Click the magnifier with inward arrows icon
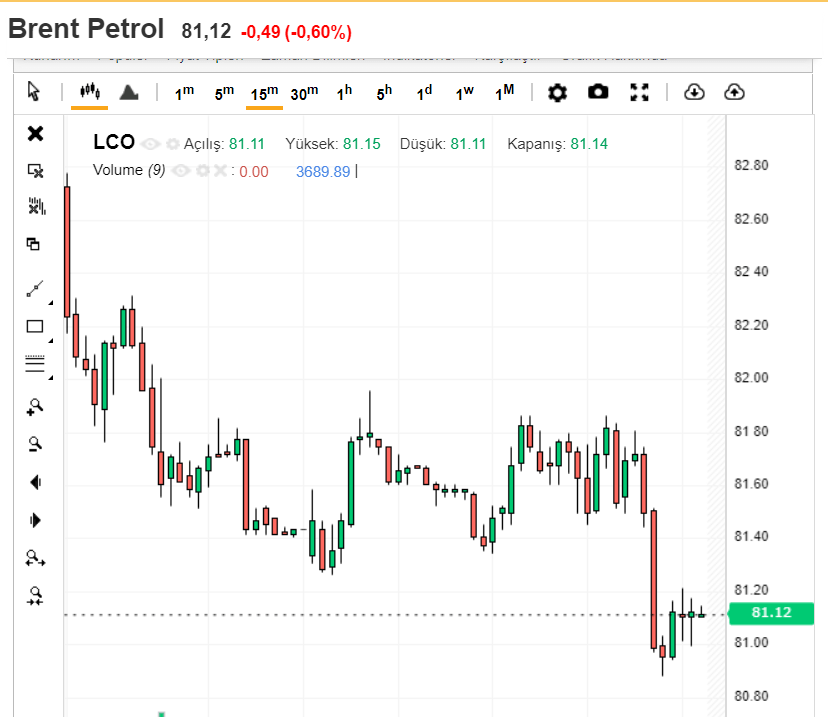The image size is (828, 717). pyautogui.click(x=35, y=596)
